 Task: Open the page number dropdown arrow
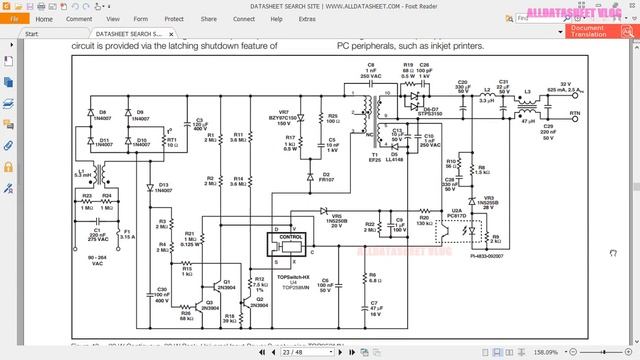click(x=331, y=352)
